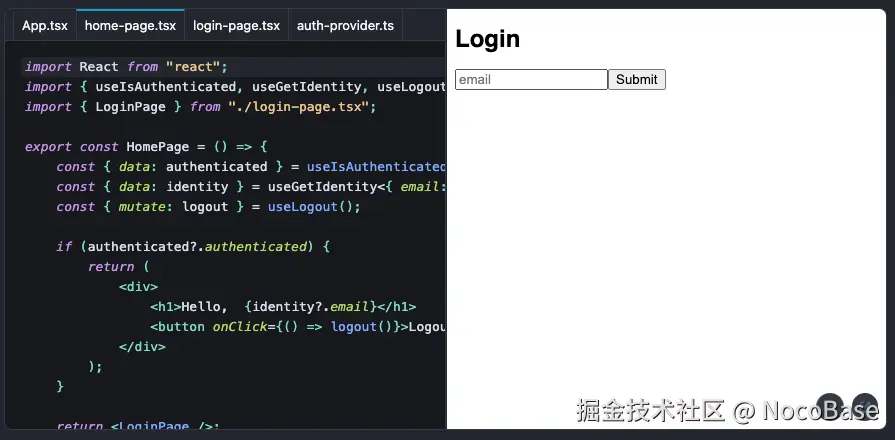Open the login-page.tsx tab
The height and width of the screenshot is (440, 895).
[x=236, y=26]
